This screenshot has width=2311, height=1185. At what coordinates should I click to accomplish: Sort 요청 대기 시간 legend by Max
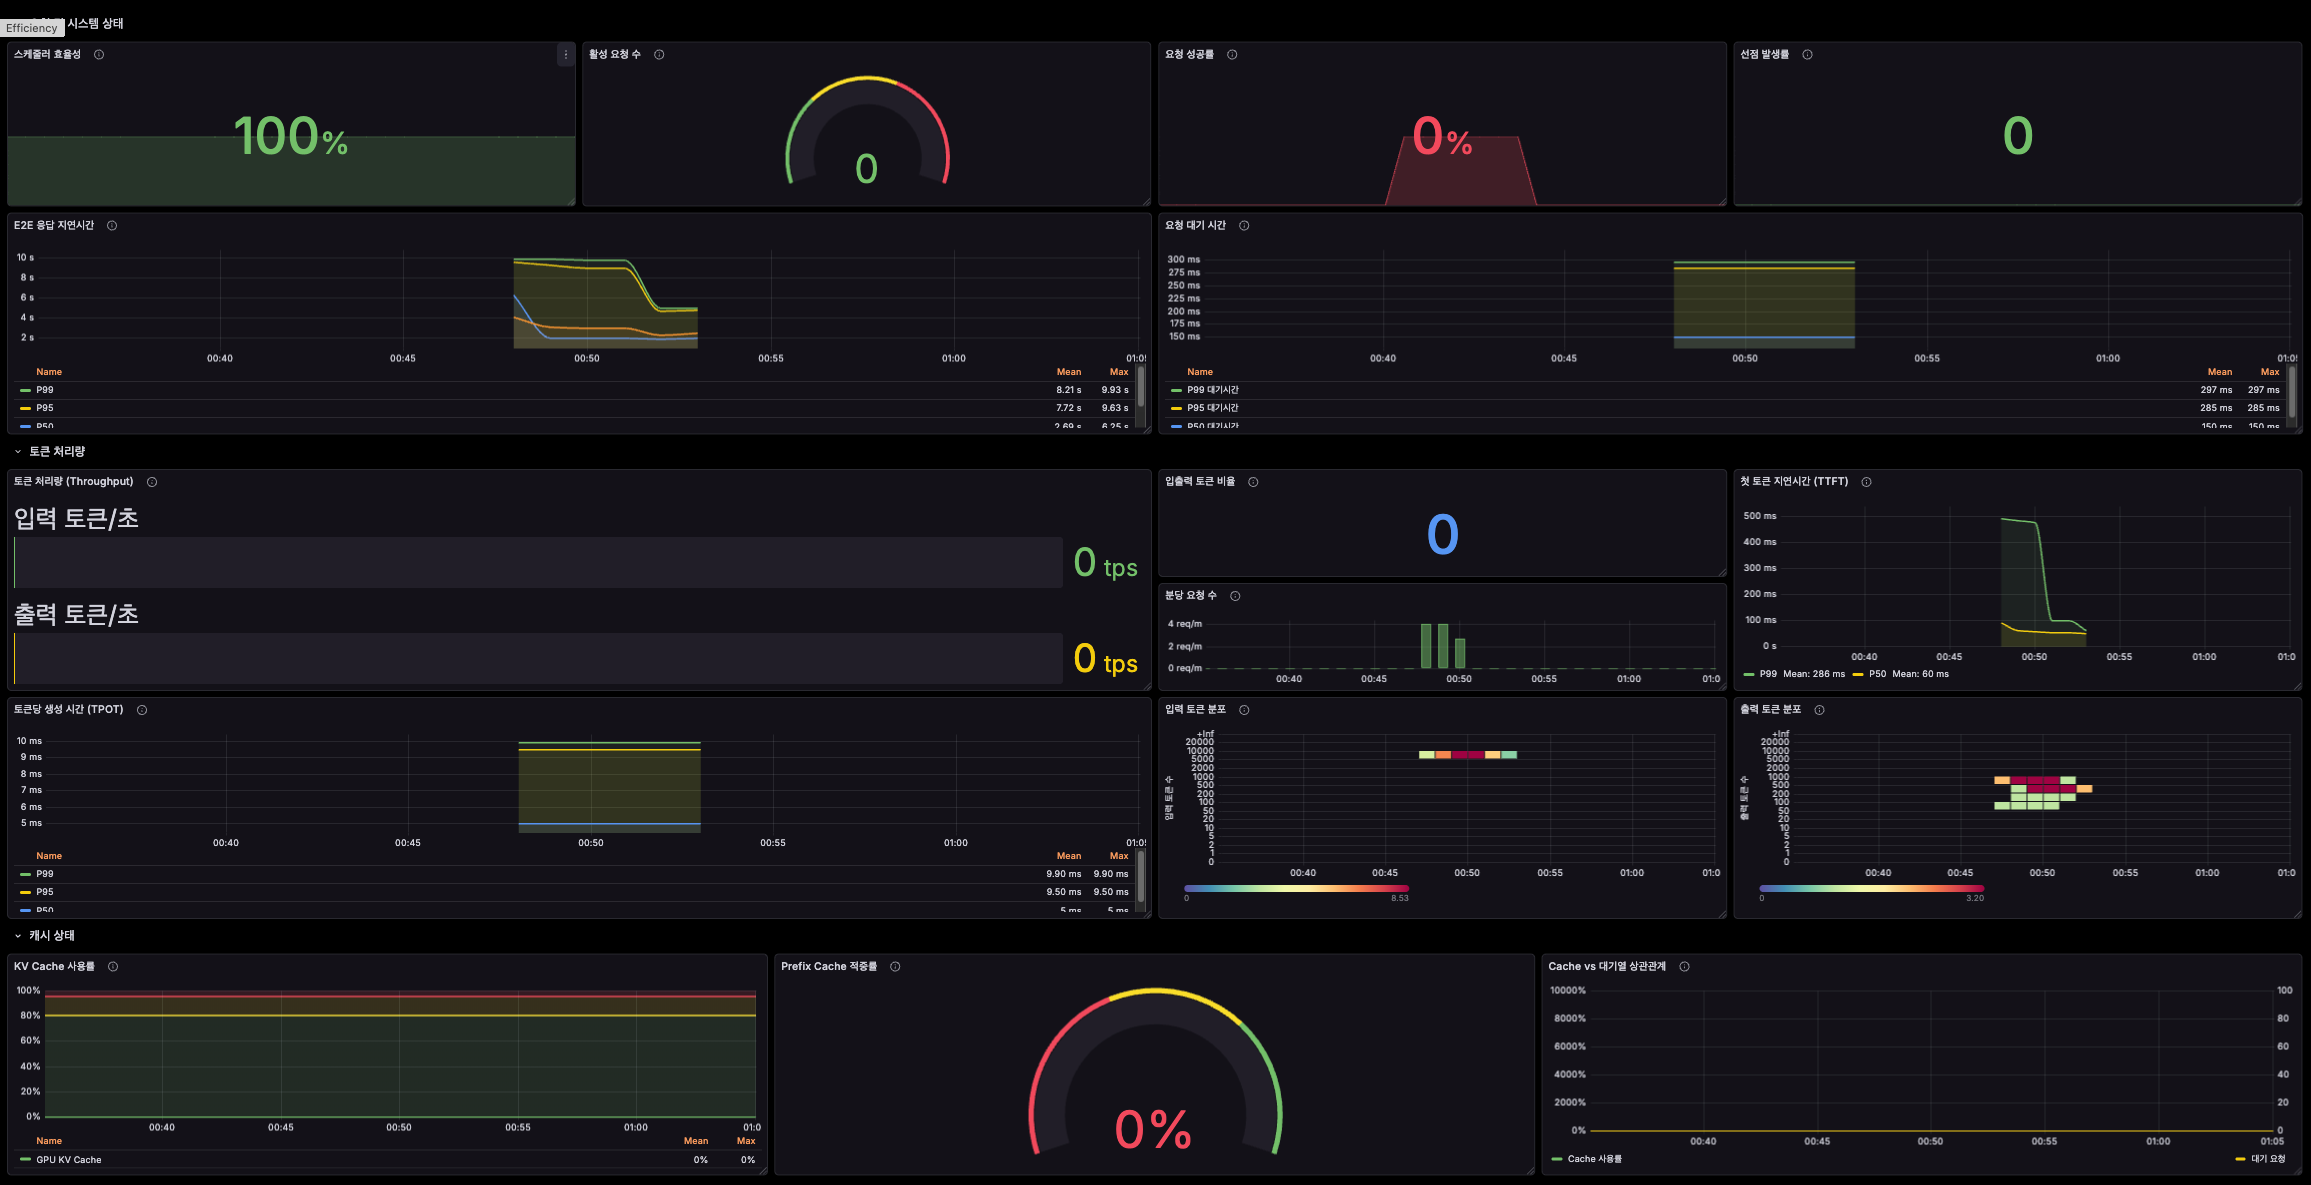[2270, 372]
